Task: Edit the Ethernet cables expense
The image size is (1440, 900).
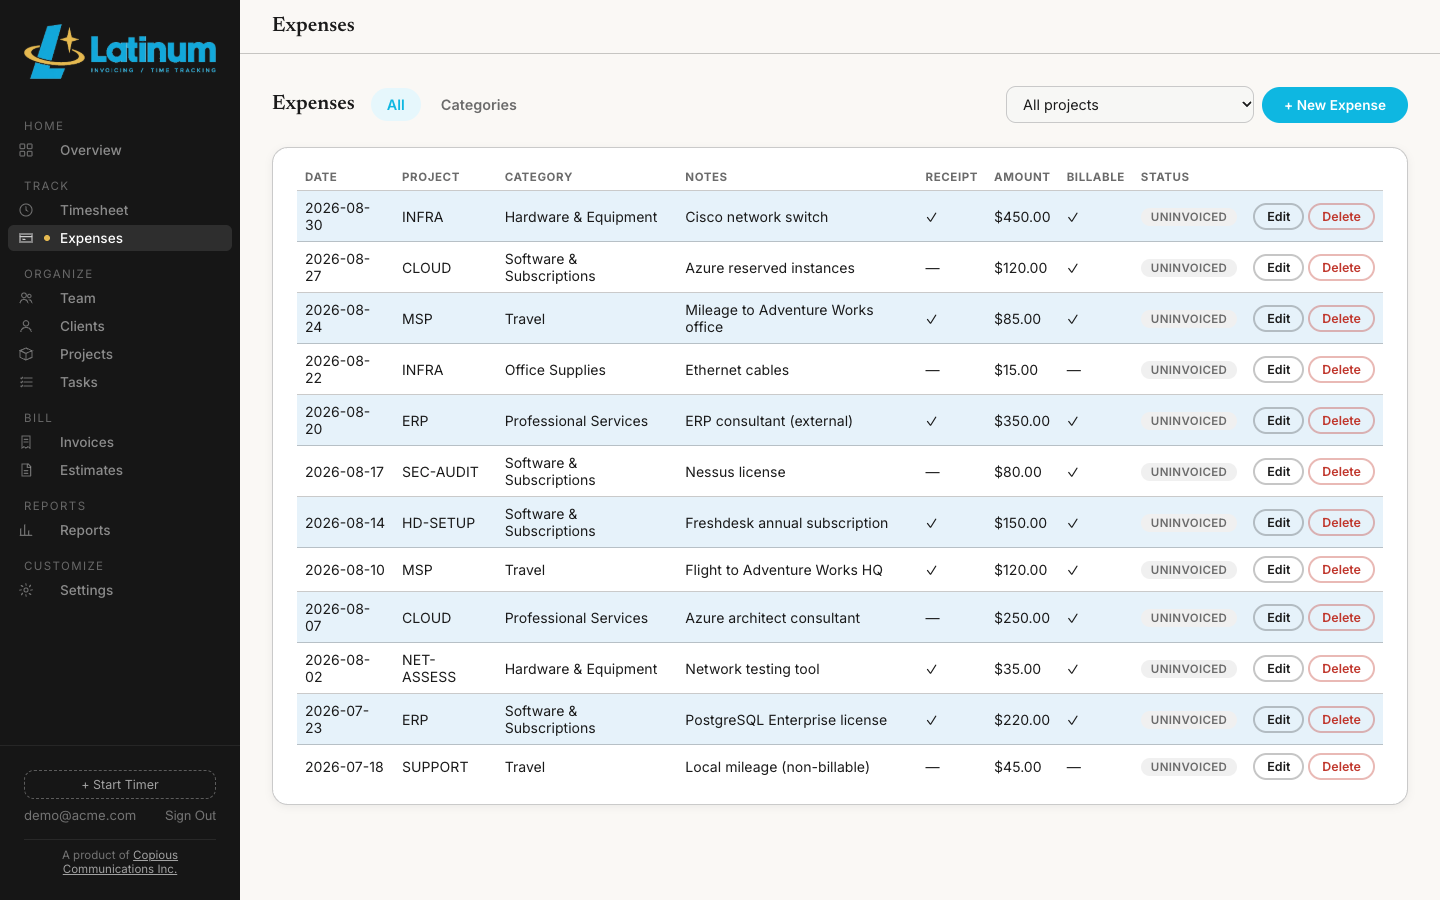Action: [1278, 370]
